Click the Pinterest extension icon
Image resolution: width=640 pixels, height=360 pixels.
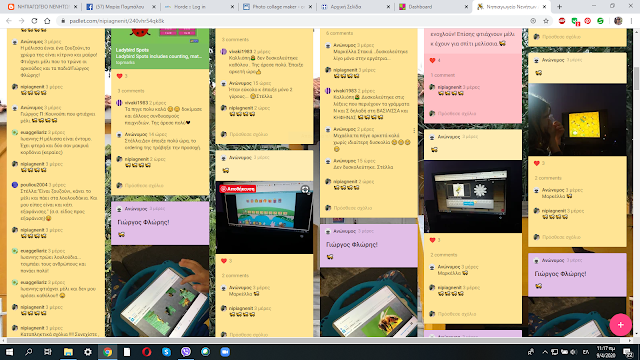coord(588,21)
